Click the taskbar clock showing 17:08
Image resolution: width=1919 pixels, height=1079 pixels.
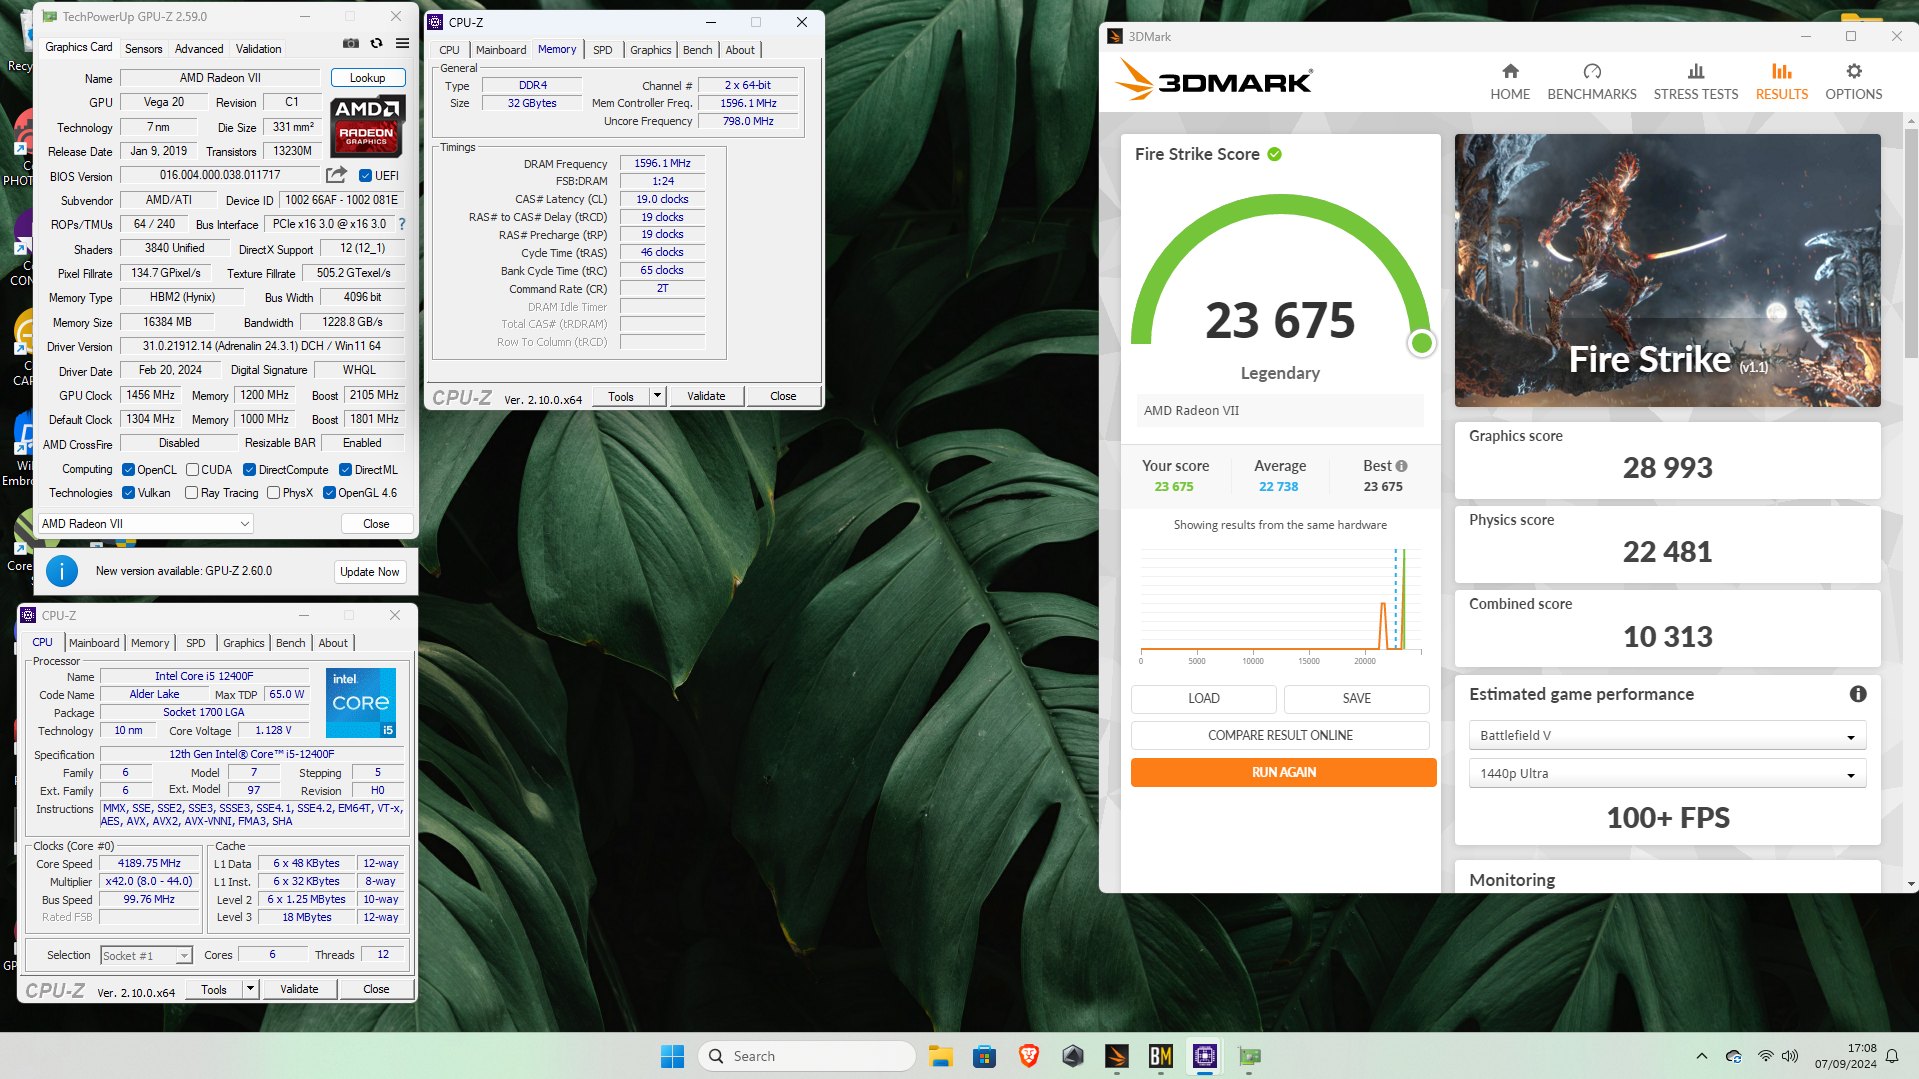pyautogui.click(x=1846, y=1056)
